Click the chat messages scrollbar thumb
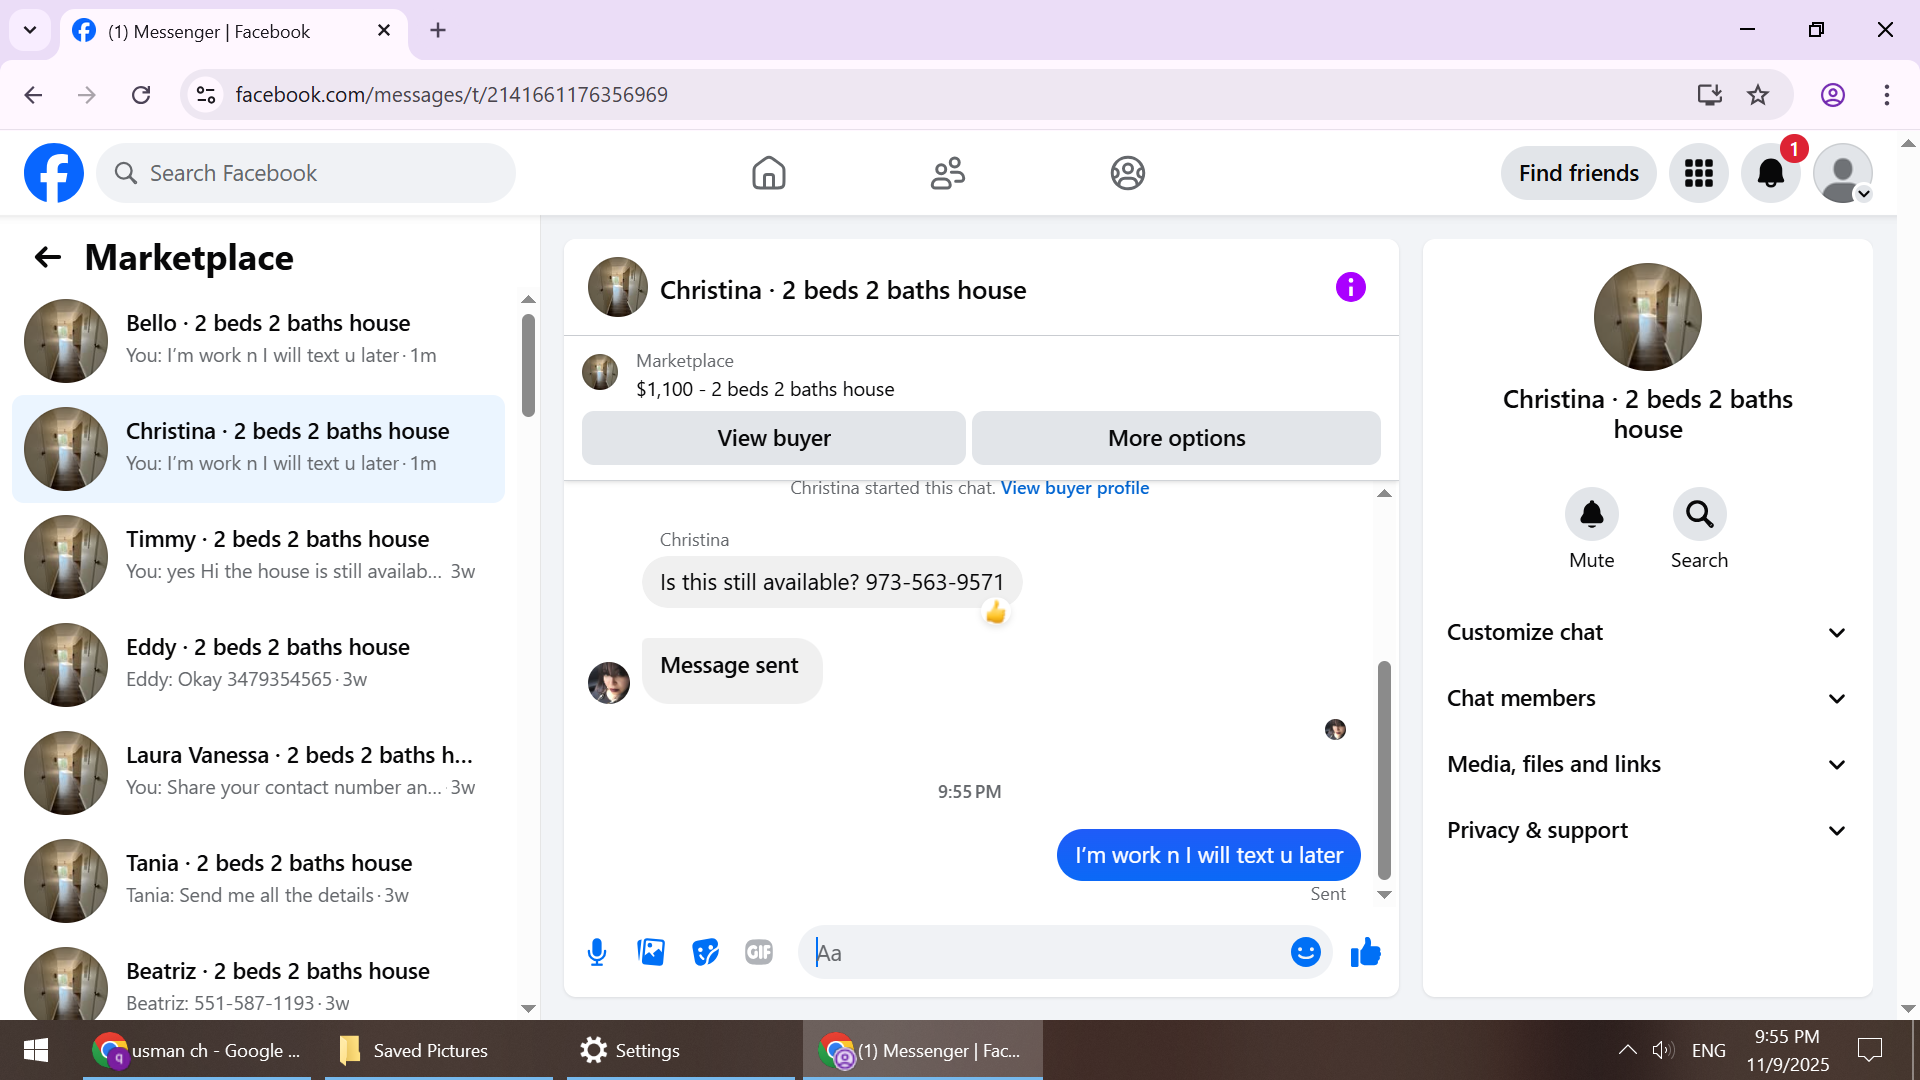This screenshot has width=1920, height=1080. tap(1384, 770)
